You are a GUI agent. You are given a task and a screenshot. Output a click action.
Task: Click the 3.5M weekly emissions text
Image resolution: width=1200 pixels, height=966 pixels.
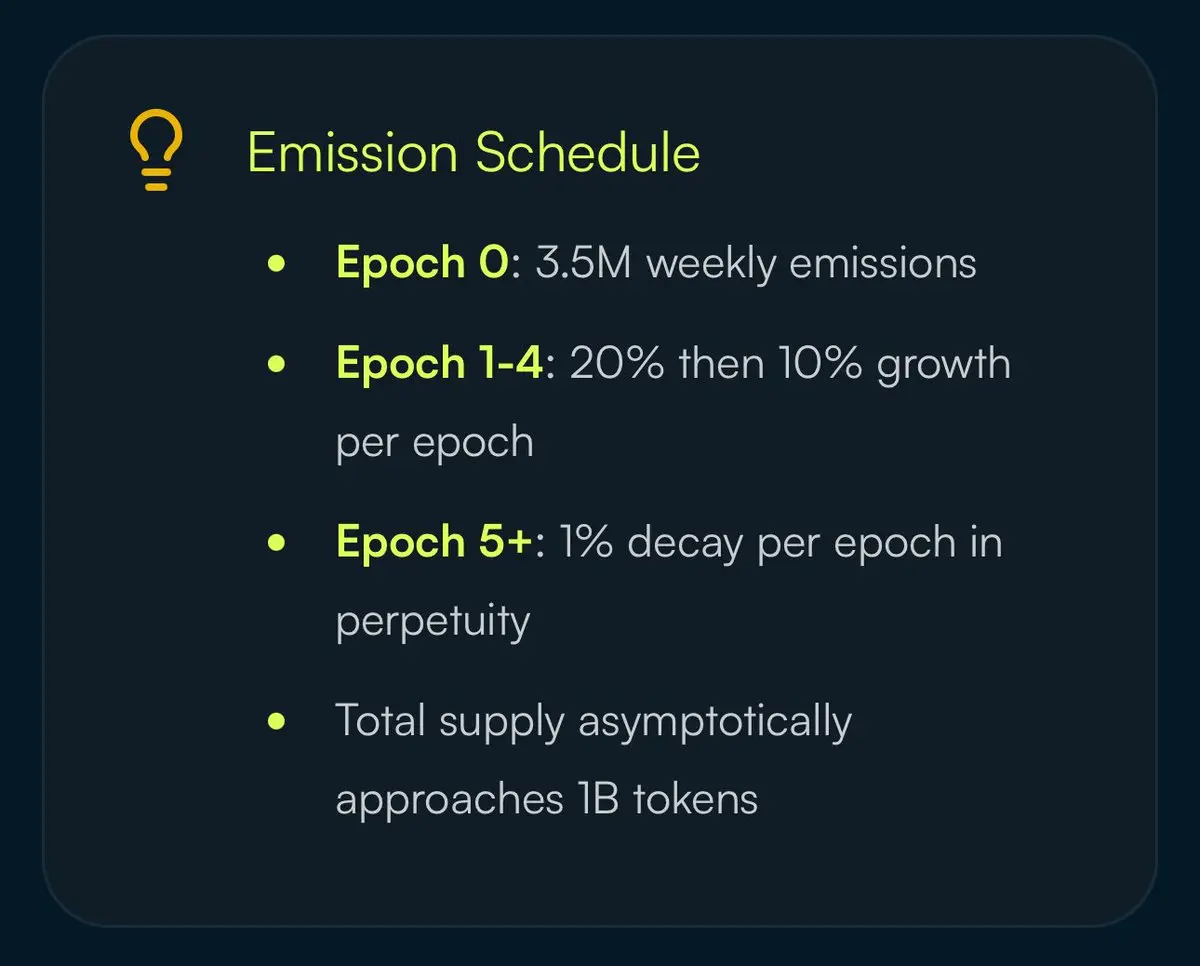(x=756, y=264)
